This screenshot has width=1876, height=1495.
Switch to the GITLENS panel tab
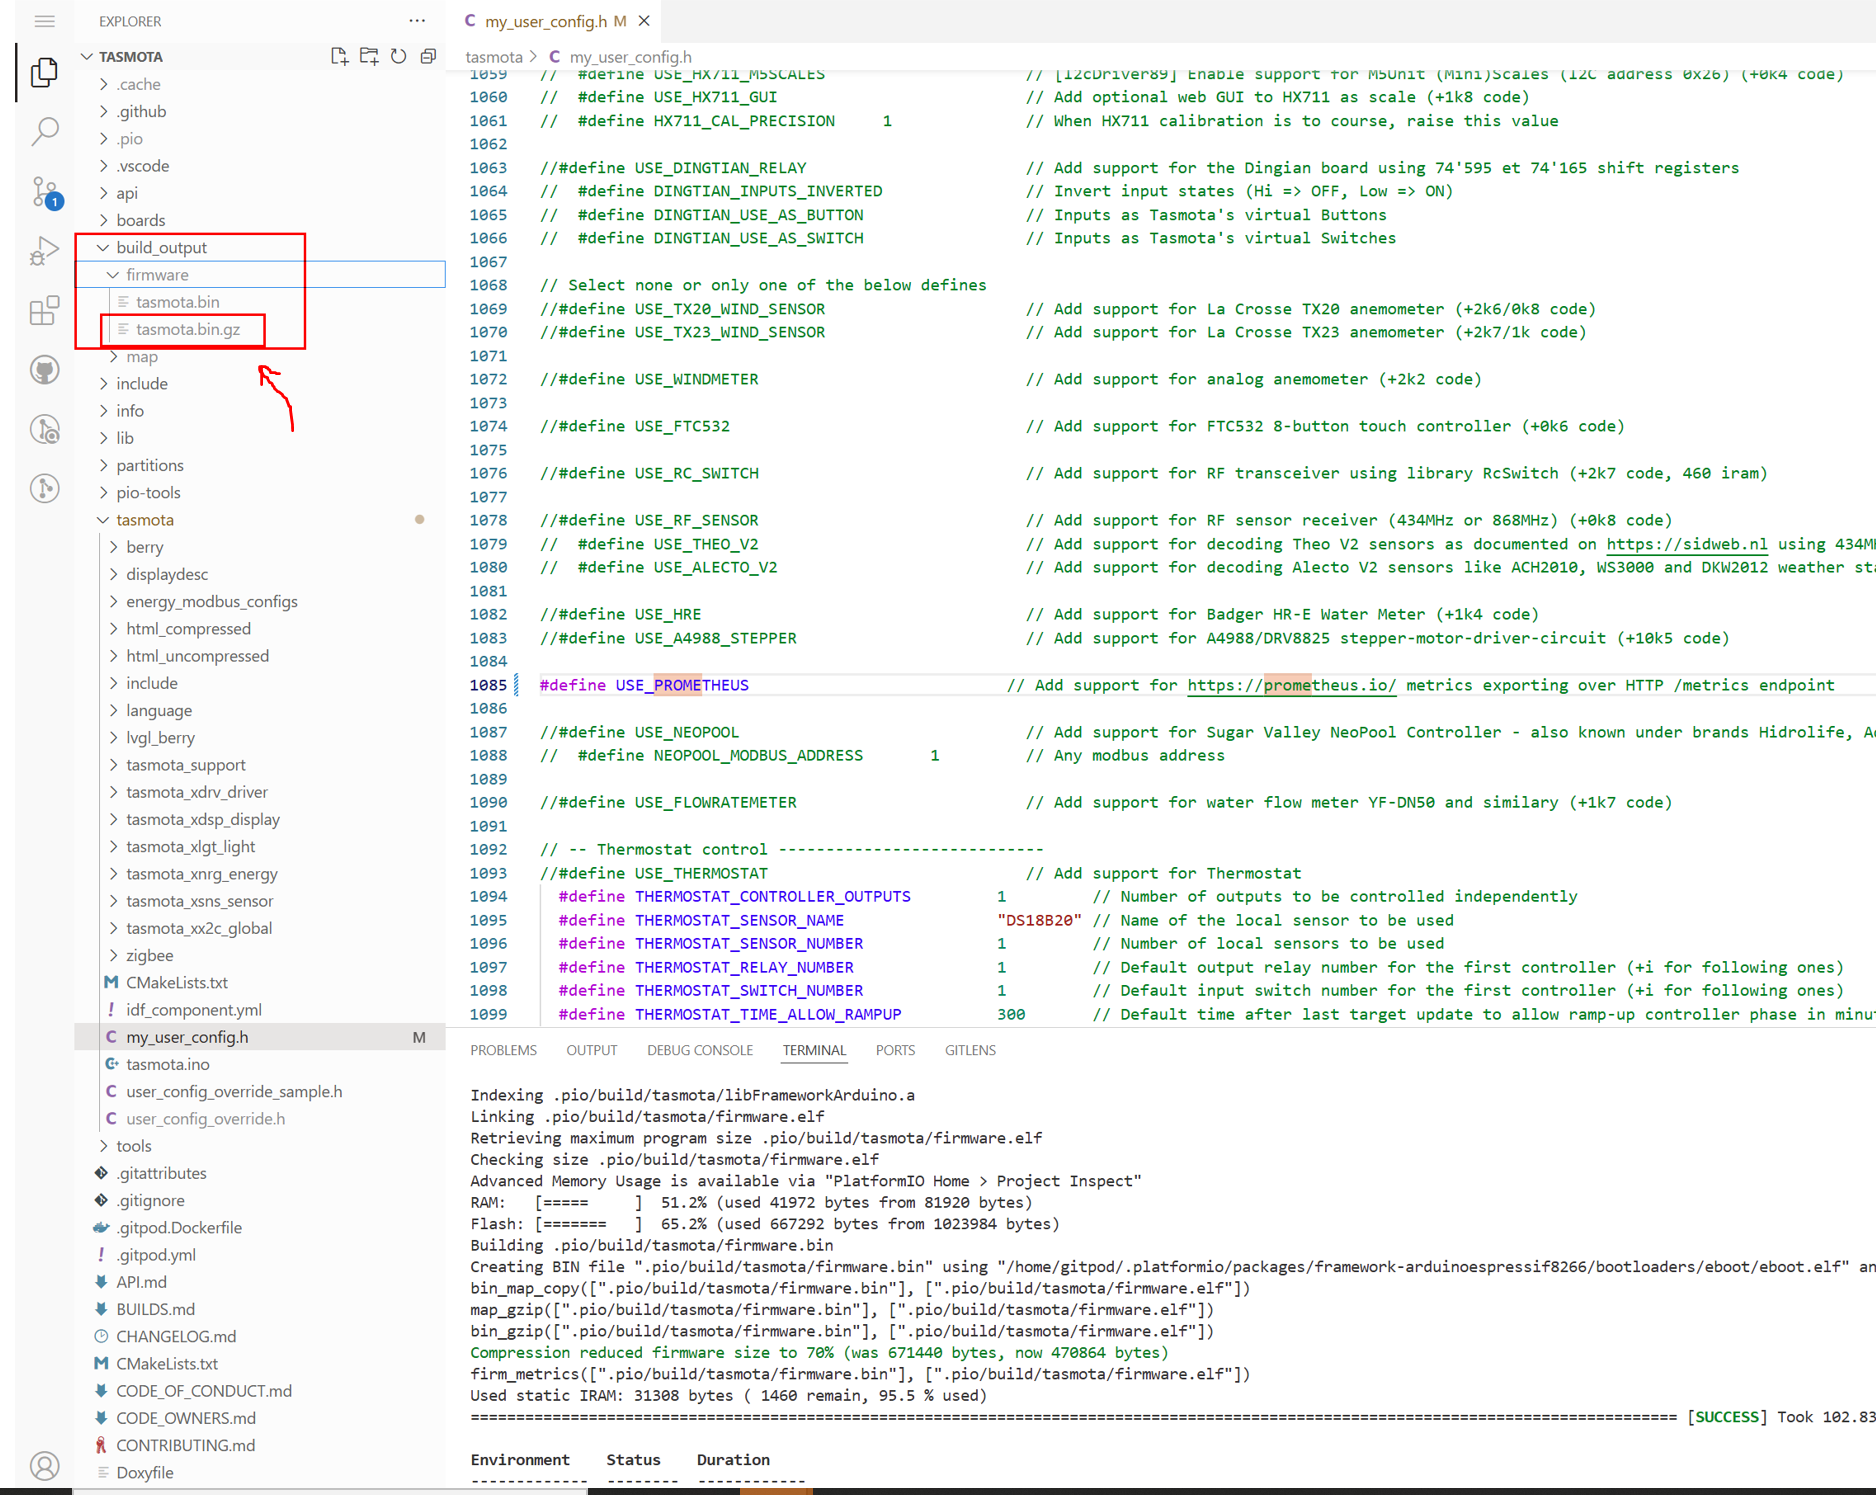(x=970, y=1050)
